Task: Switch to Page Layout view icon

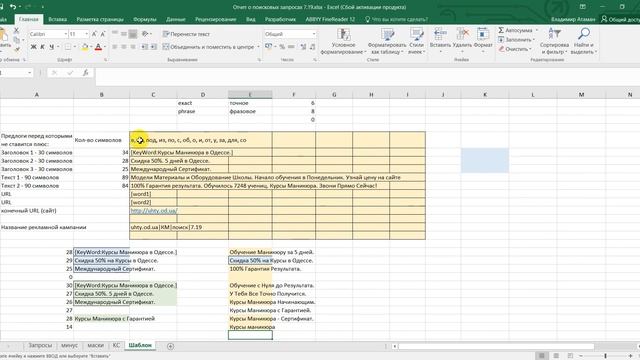Action: [556, 356]
